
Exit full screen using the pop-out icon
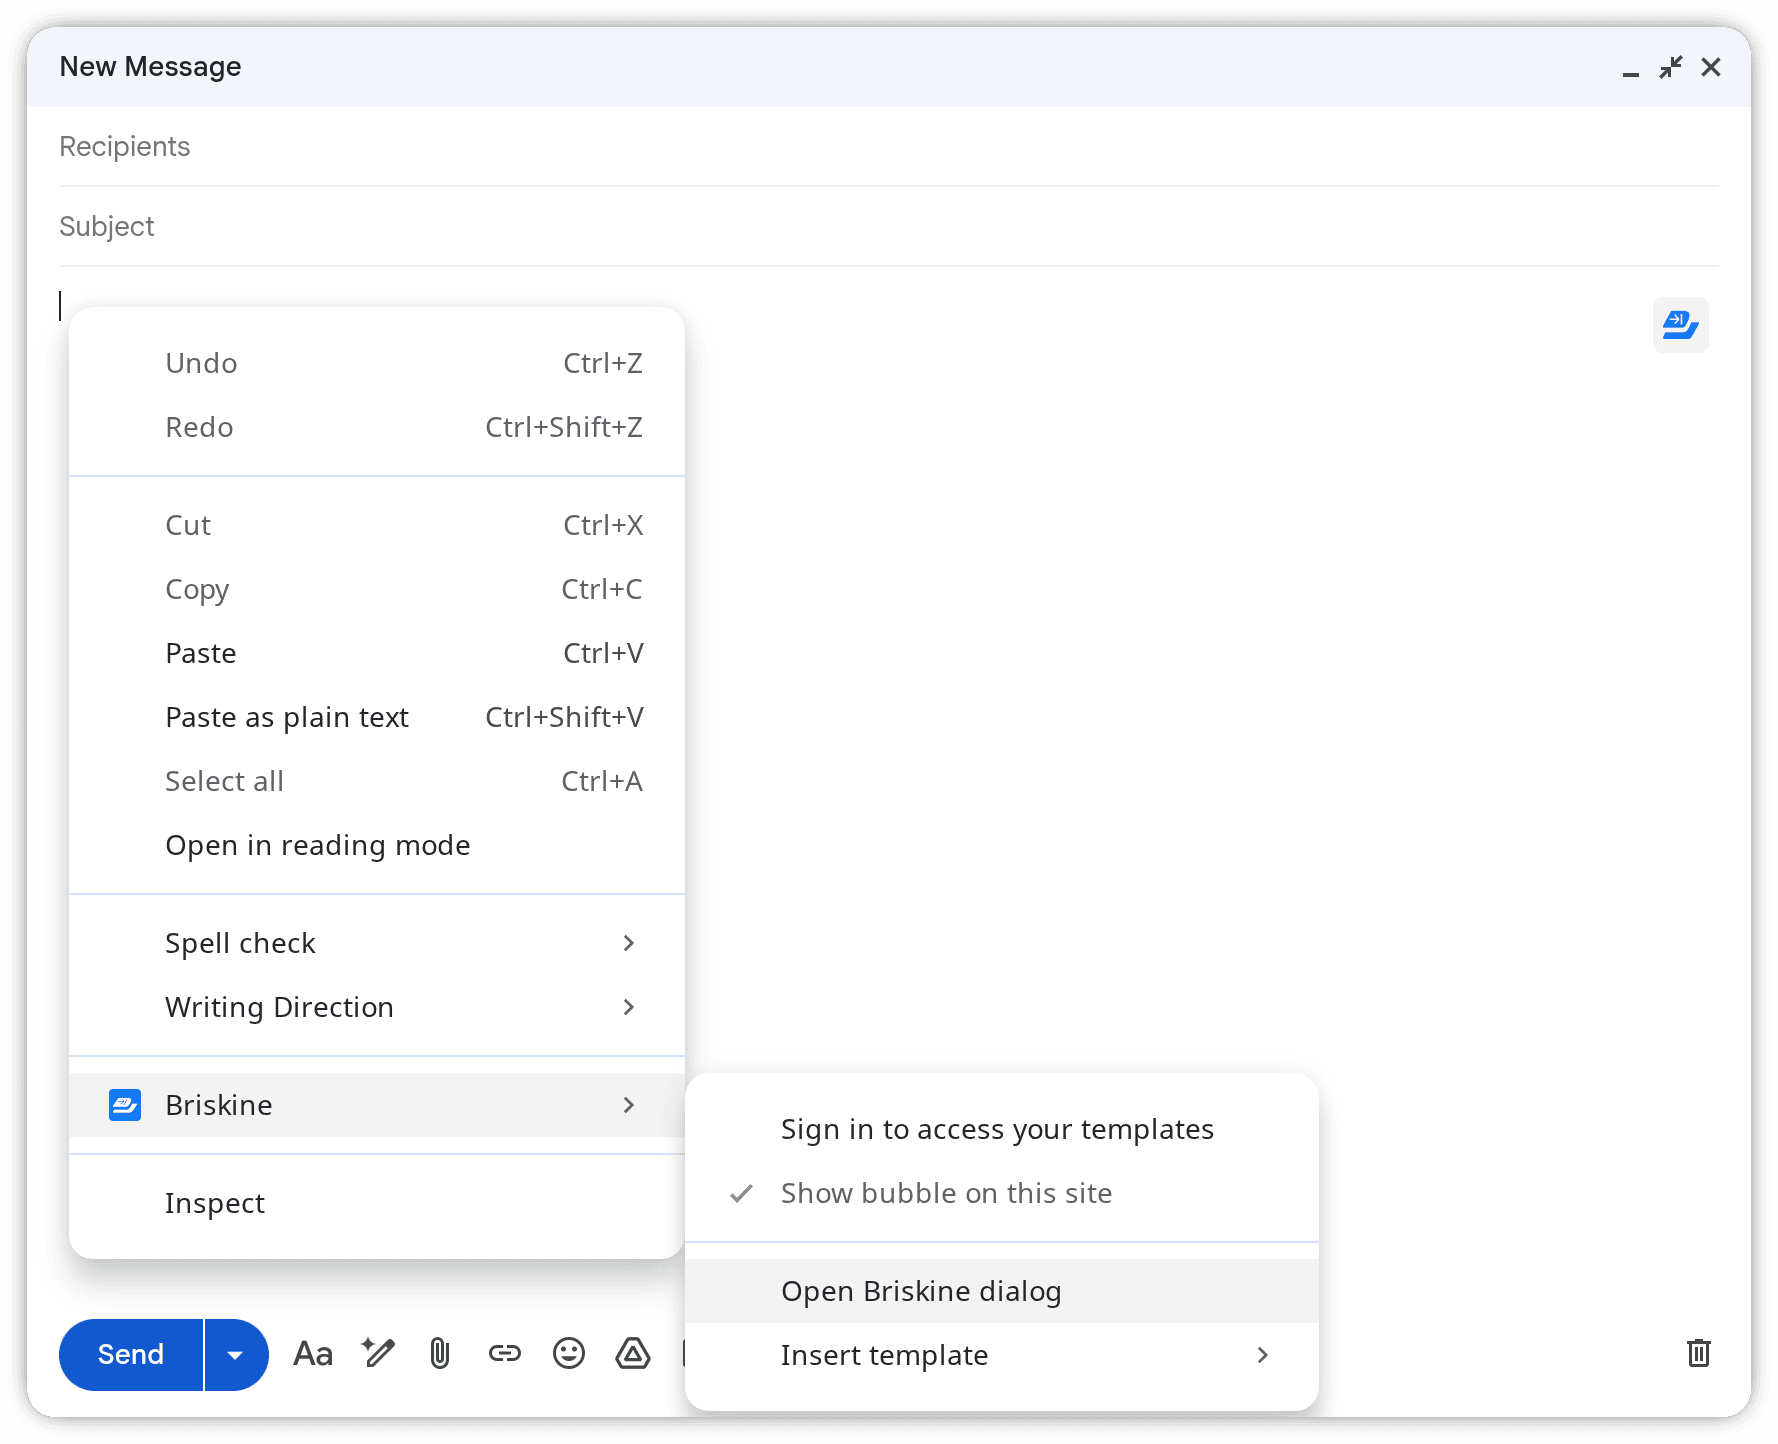[1670, 66]
